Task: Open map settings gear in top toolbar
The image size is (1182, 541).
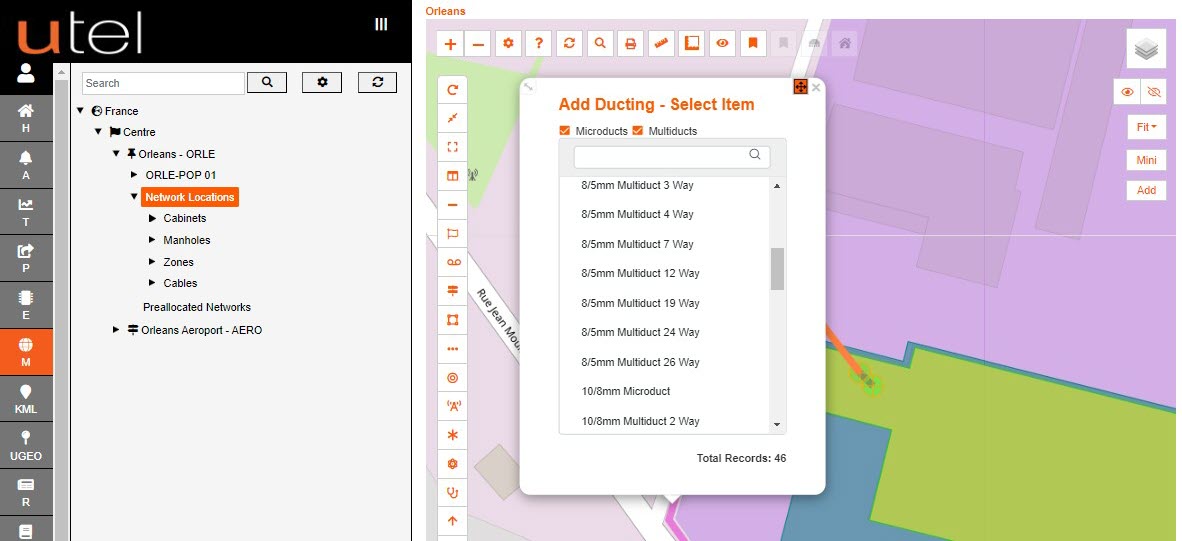Action: (x=508, y=44)
